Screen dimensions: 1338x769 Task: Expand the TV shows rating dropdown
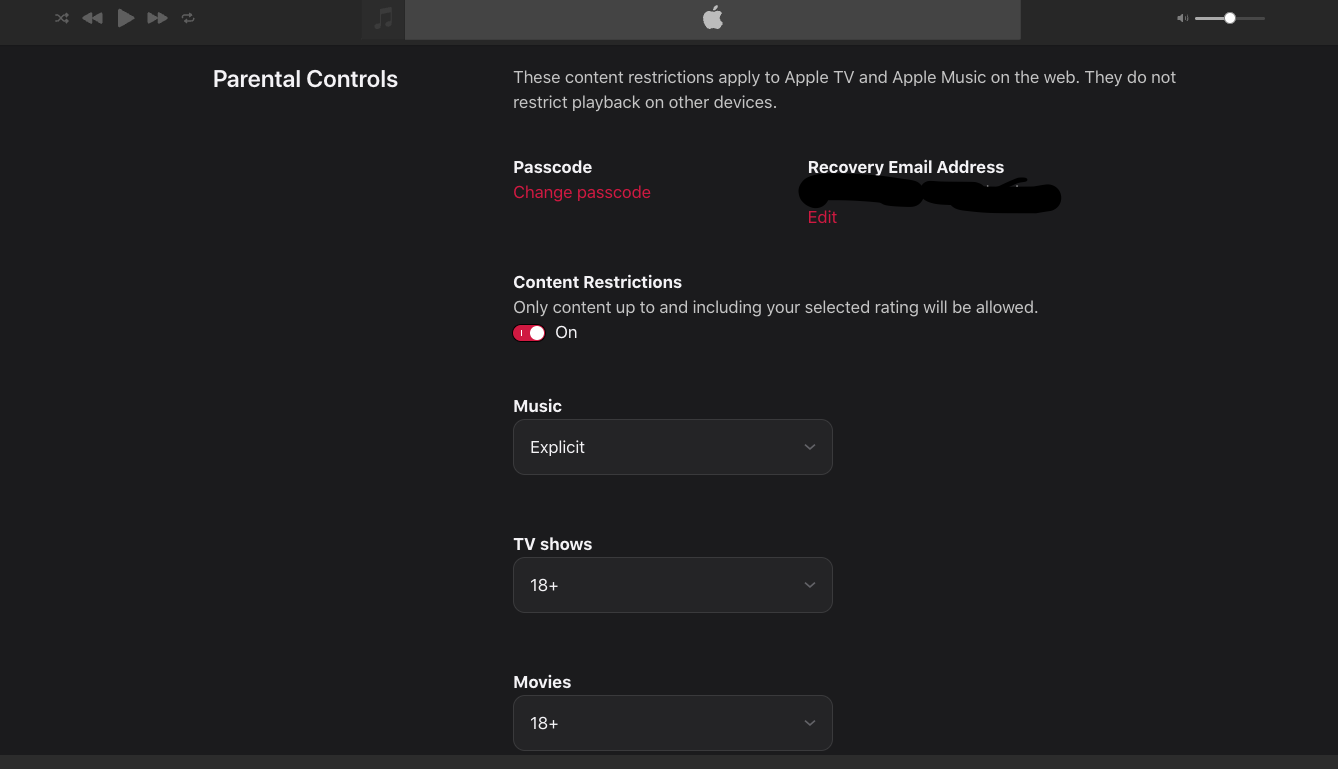[x=672, y=585]
